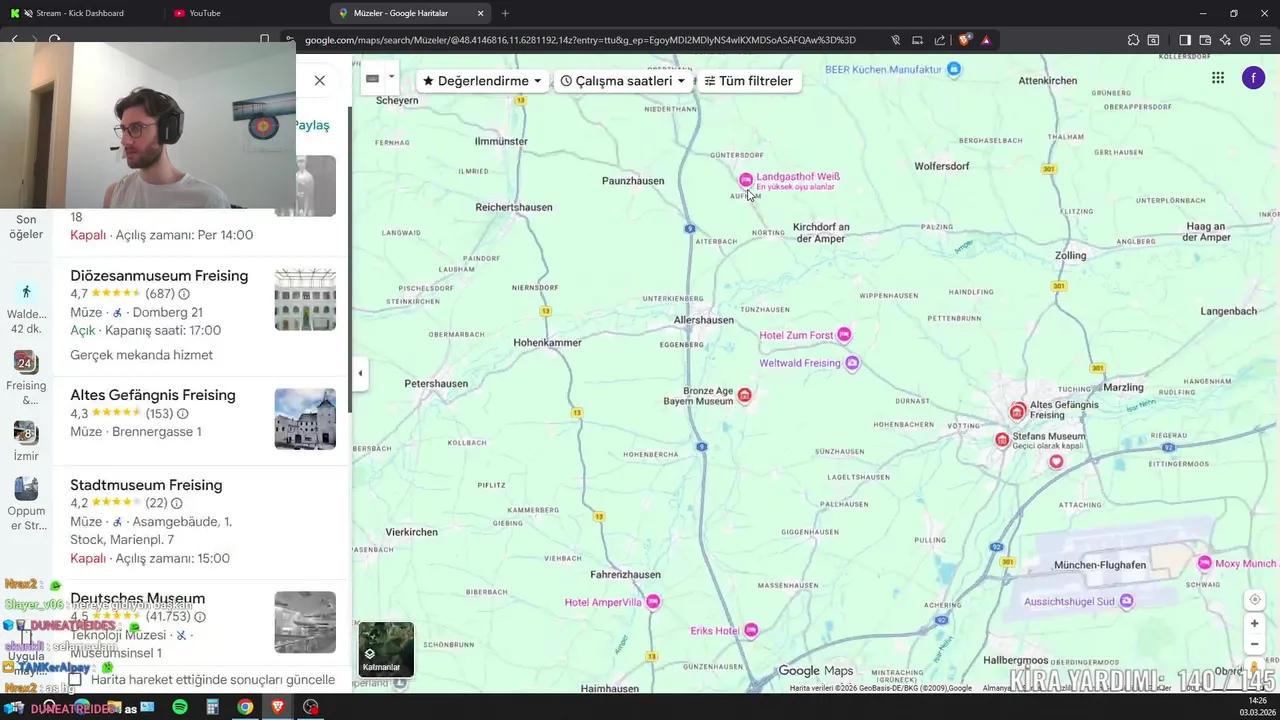Open the browser main hamburger menu

click(x=1266, y=40)
